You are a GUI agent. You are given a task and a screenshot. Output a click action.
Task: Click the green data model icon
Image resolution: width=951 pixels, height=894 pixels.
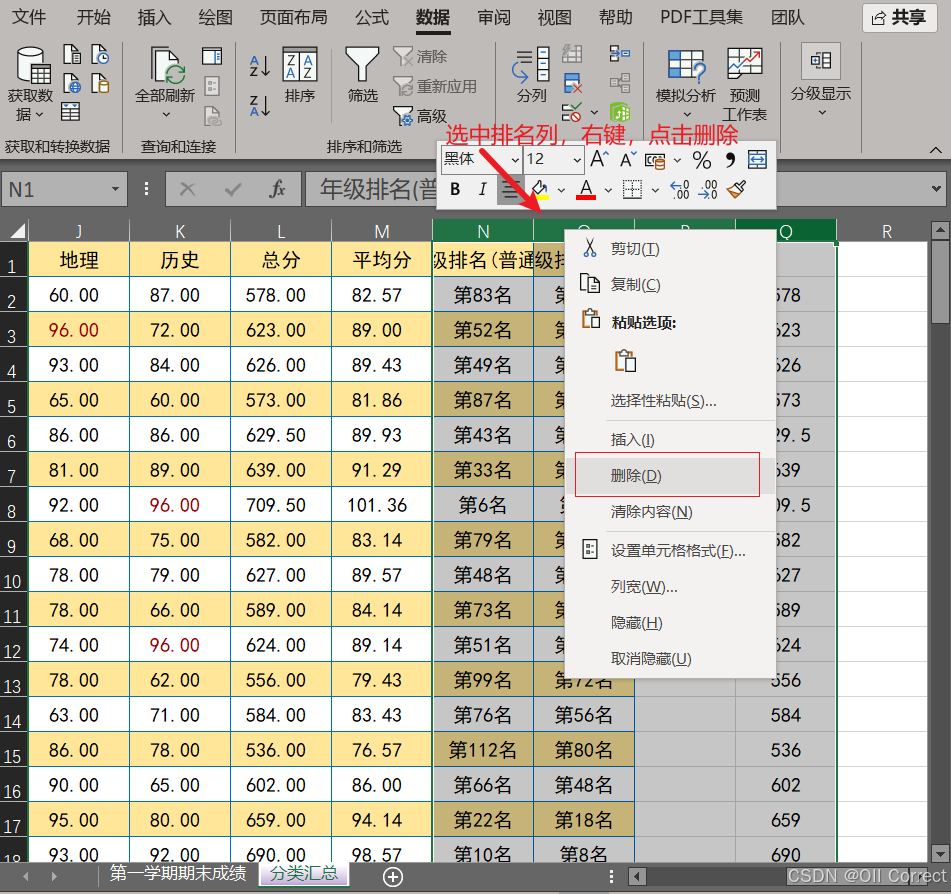click(x=620, y=112)
